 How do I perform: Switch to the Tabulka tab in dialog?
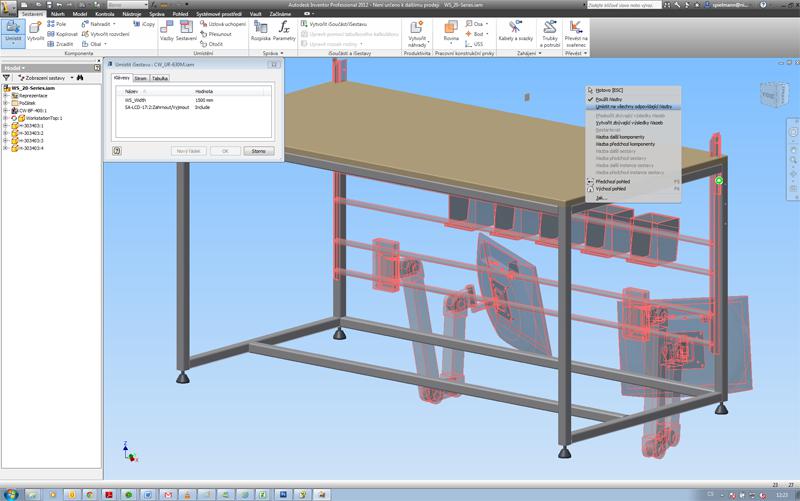coord(160,78)
